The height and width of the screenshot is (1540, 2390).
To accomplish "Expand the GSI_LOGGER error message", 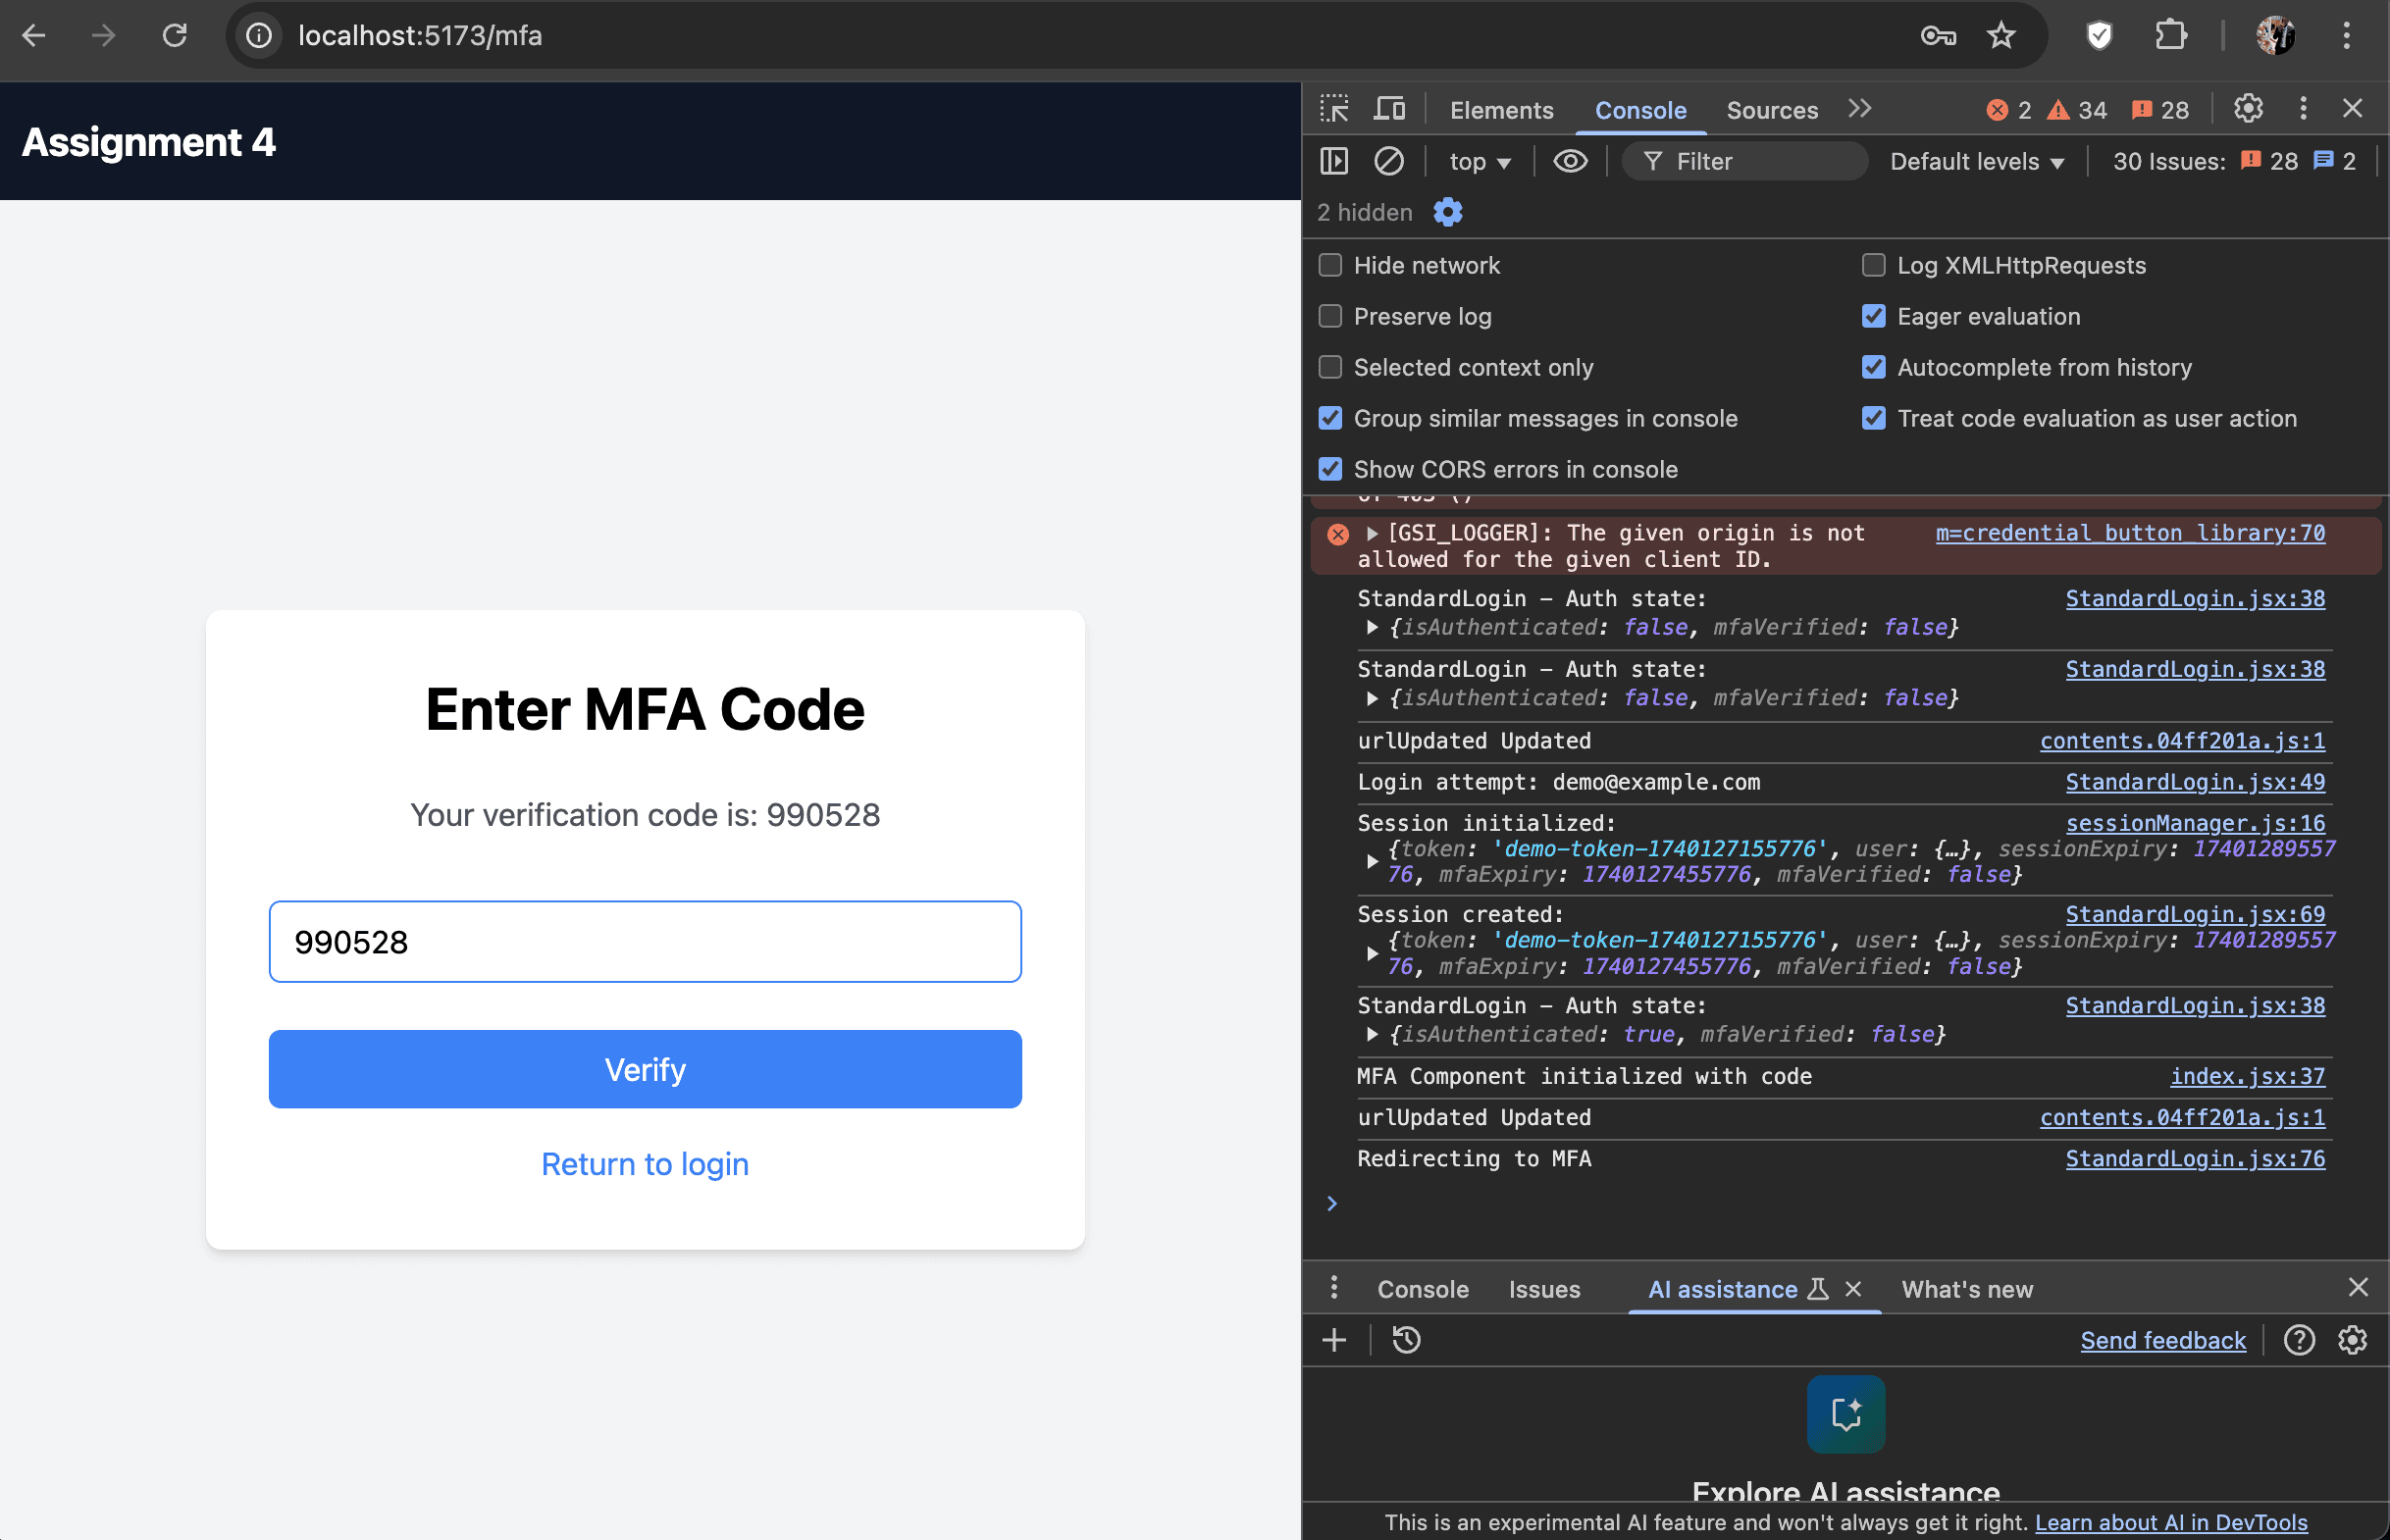I will point(1372,534).
